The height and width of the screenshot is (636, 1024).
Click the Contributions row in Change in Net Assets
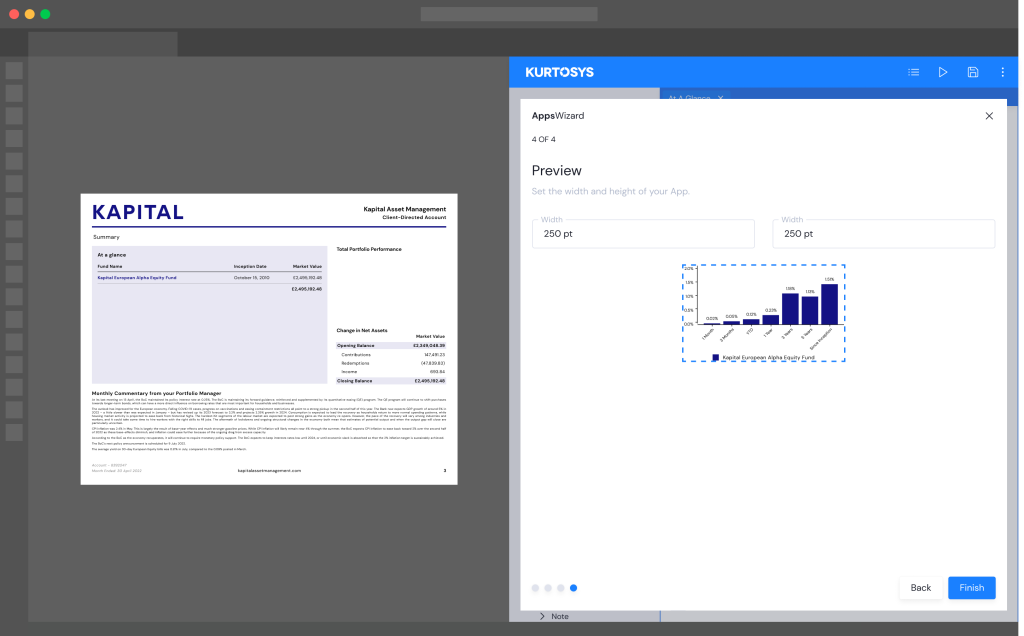coord(391,355)
